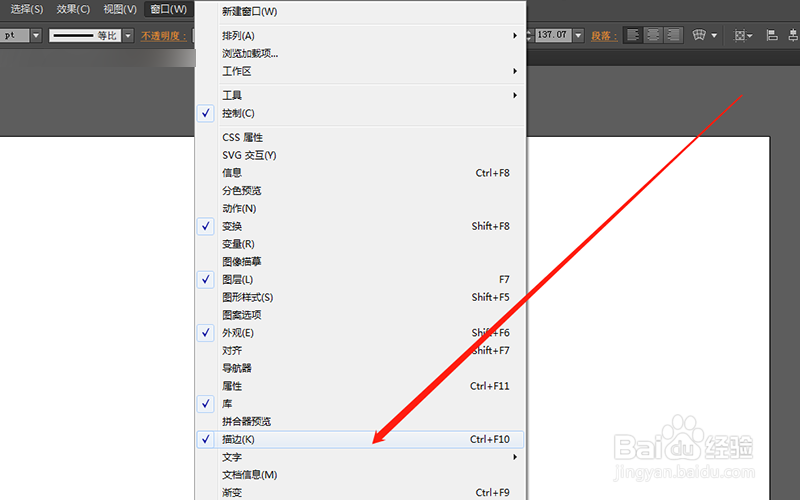Open the SVG 交互(Y) panel
Image resolution: width=800 pixels, height=500 pixels.
point(360,155)
